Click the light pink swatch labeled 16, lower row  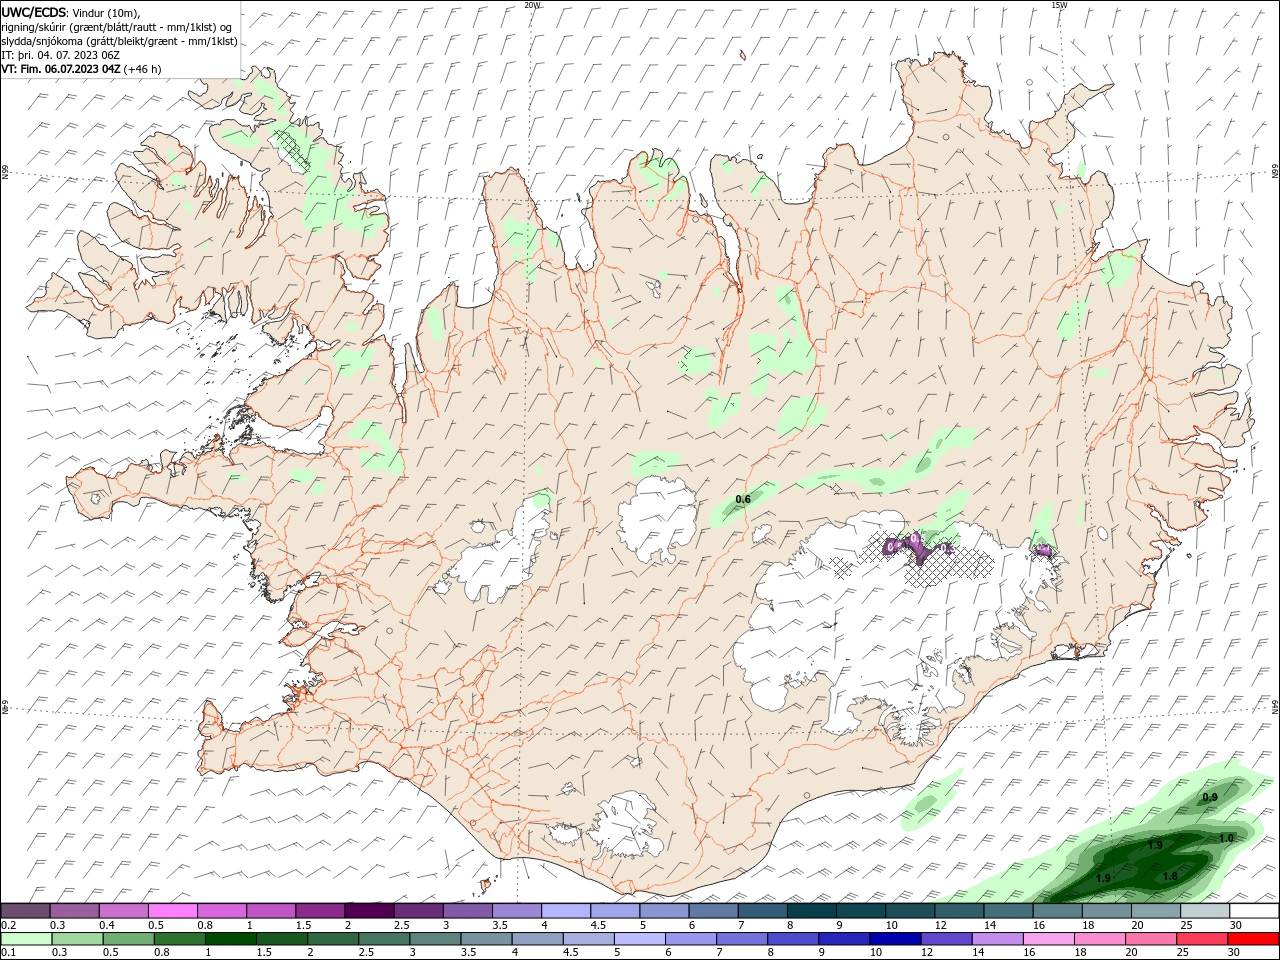[x=1049, y=939]
